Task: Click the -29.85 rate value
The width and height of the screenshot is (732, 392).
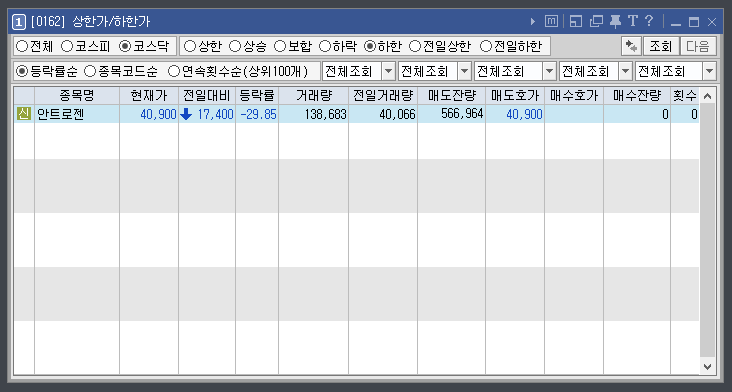Action: coord(258,114)
